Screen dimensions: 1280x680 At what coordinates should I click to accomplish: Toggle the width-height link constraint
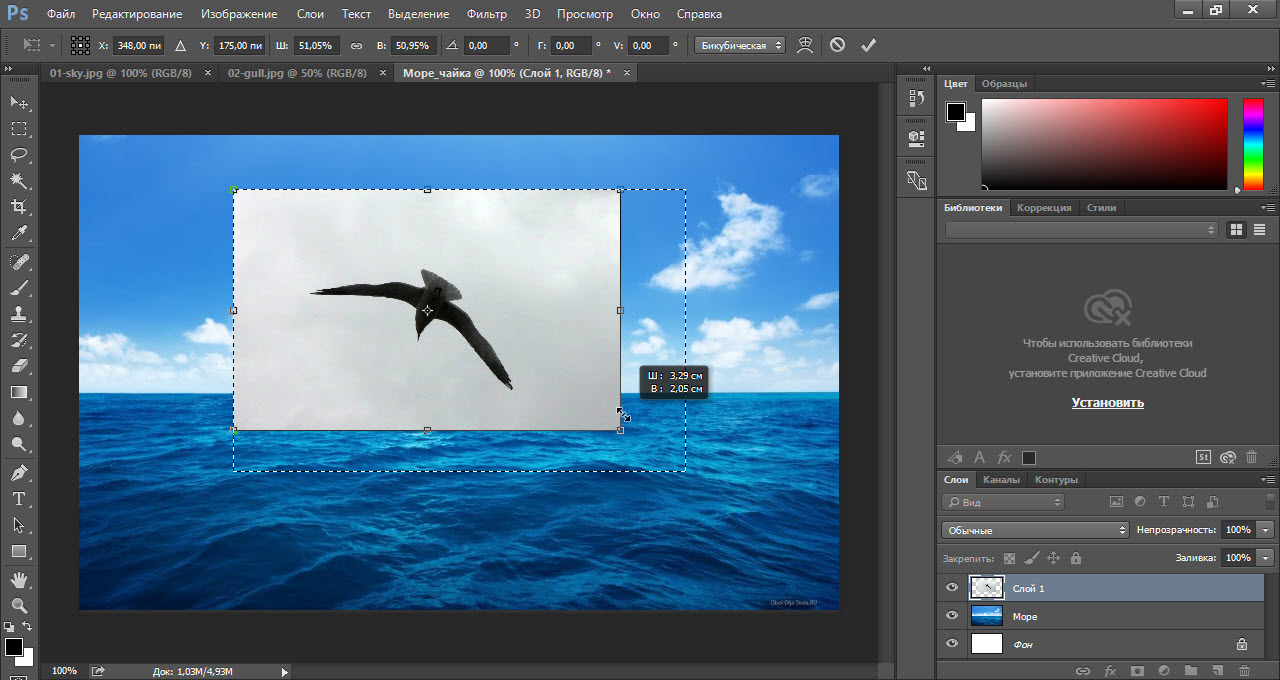(357, 46)
